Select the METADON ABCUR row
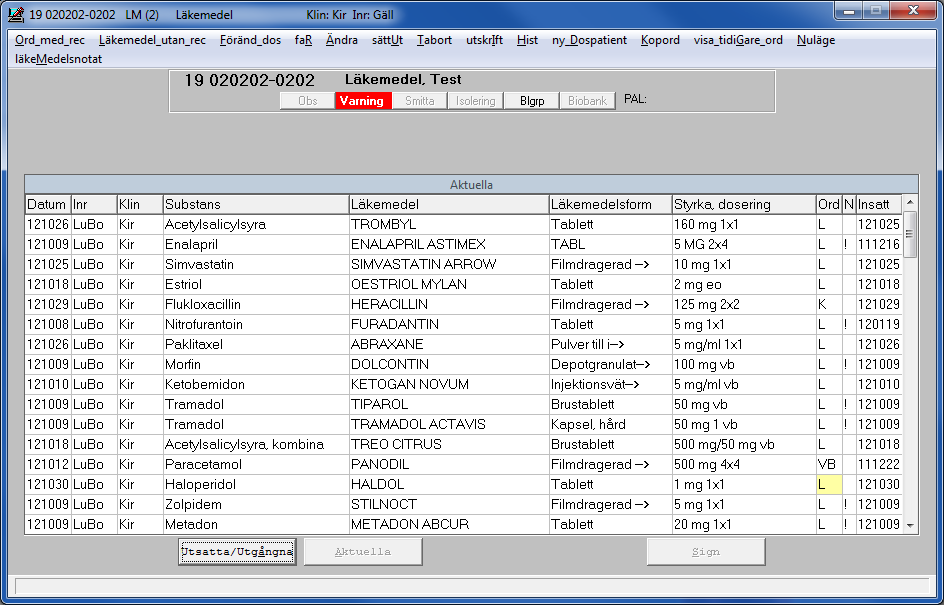 (x=464, y=524)
